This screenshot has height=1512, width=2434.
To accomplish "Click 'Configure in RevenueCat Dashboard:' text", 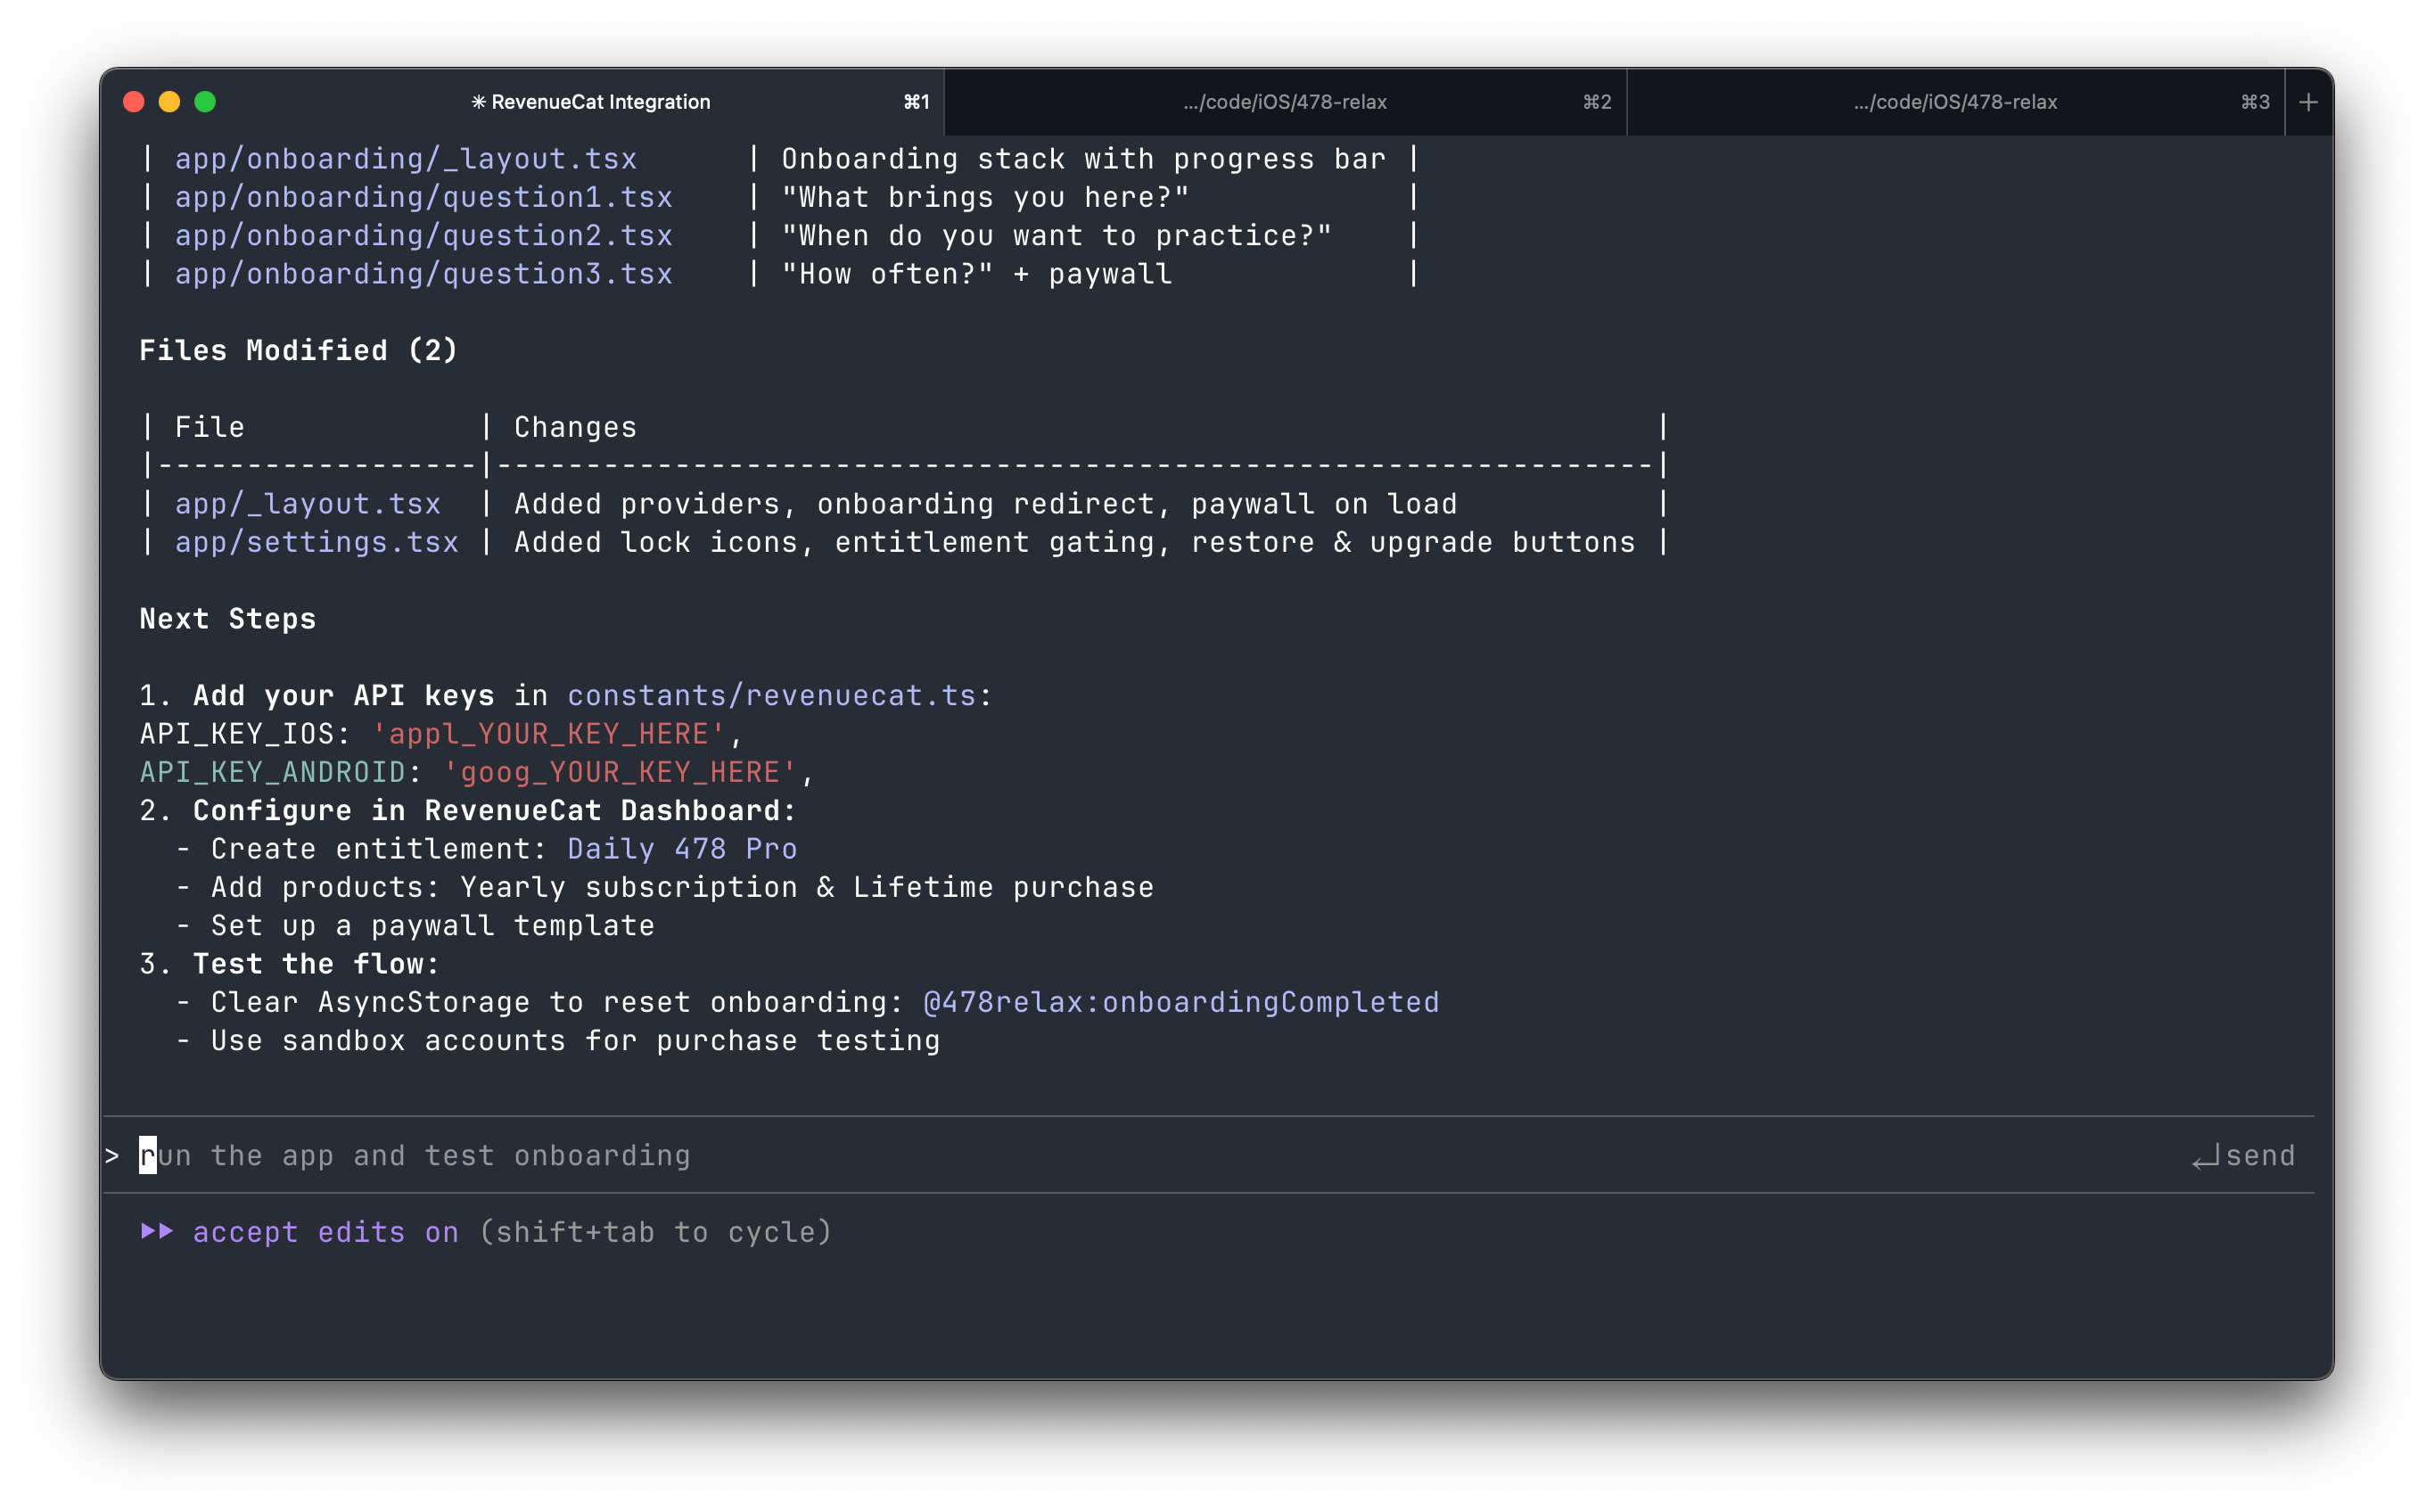I will coord(494,811).
